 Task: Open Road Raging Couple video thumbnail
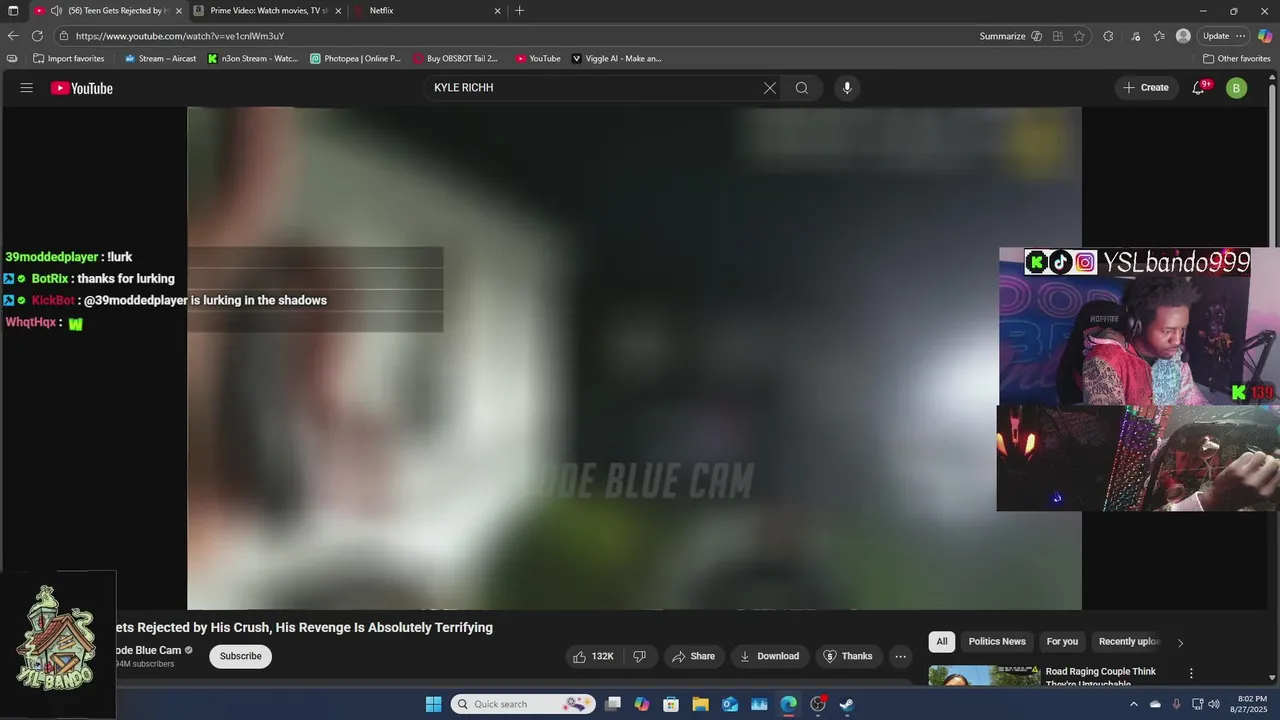(984, 675)
